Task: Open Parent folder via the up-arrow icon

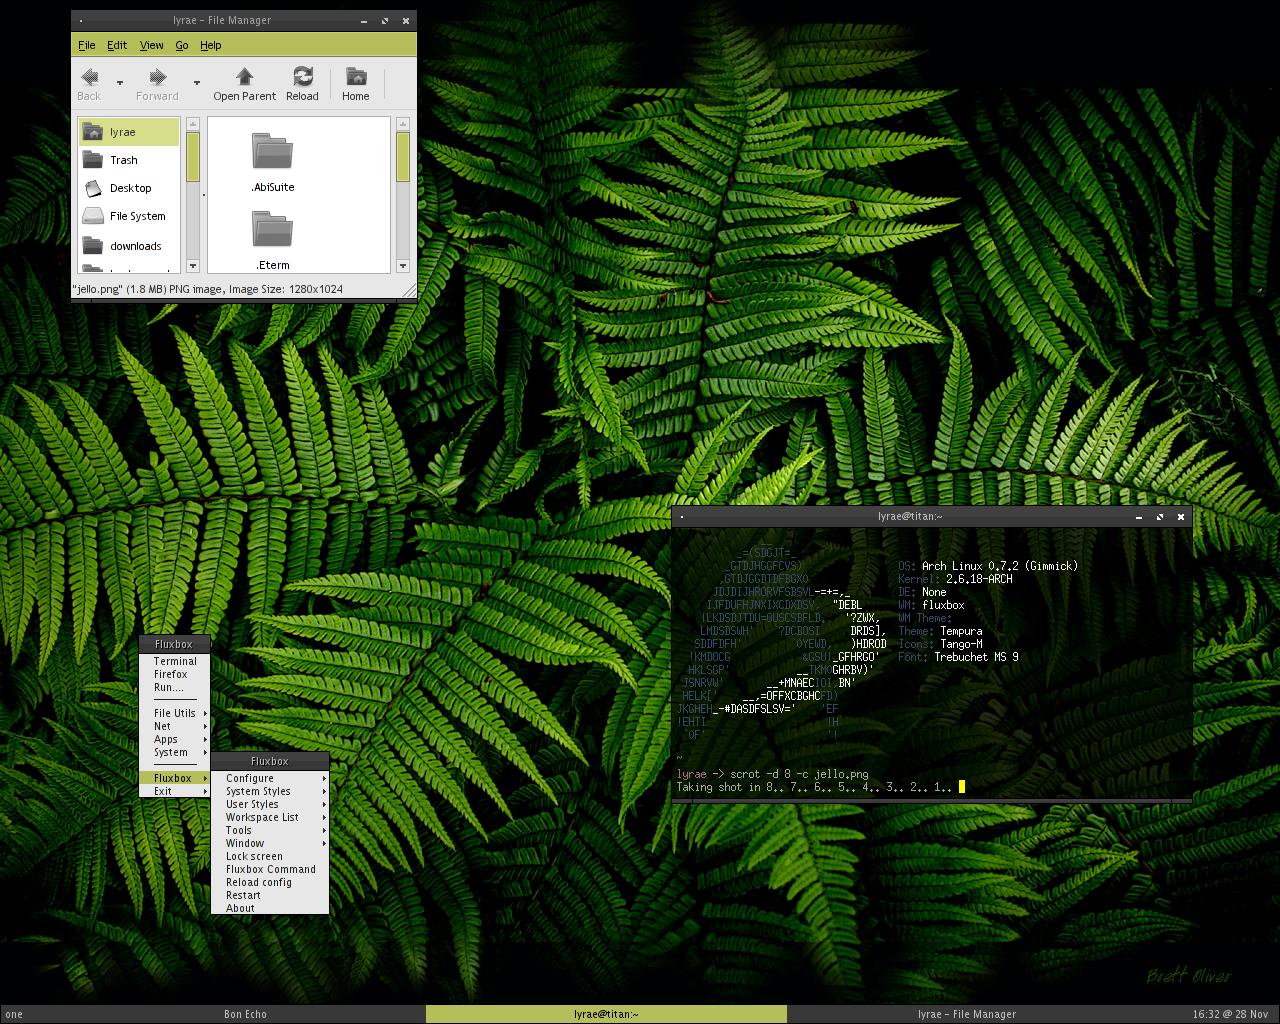Action: pos(244,84)
